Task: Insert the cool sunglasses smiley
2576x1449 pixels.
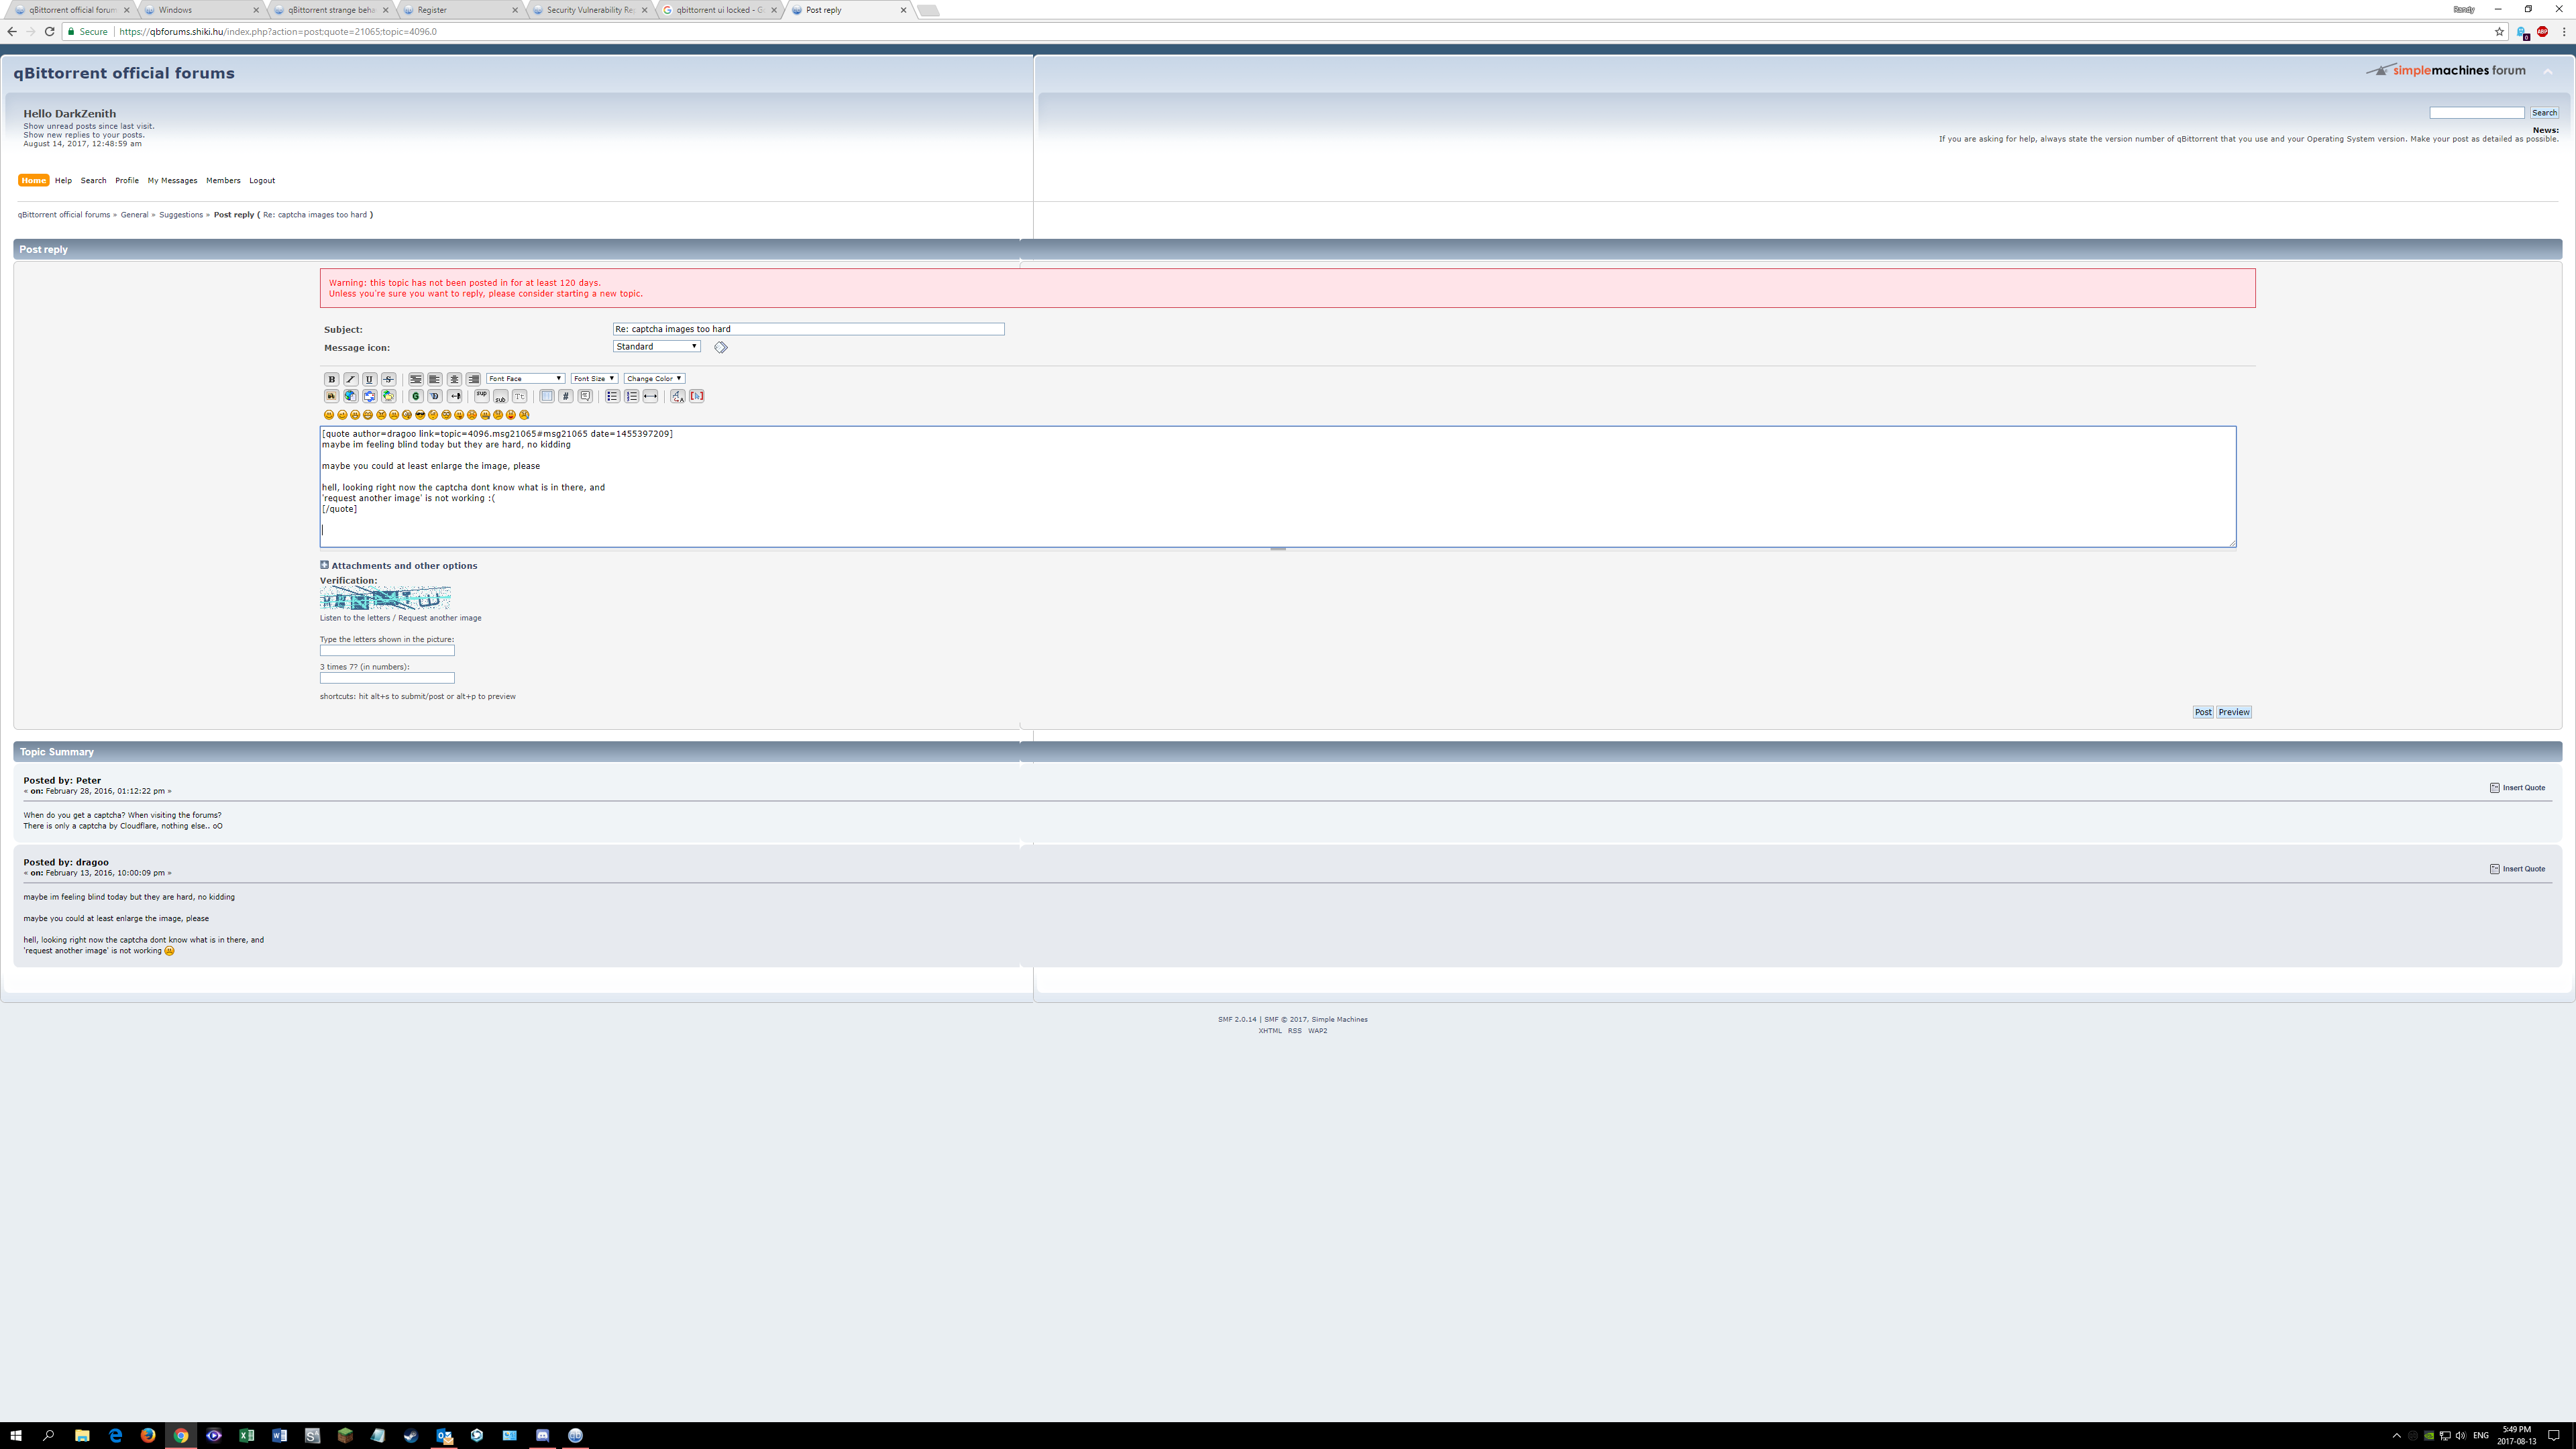Action: [420, 415]
